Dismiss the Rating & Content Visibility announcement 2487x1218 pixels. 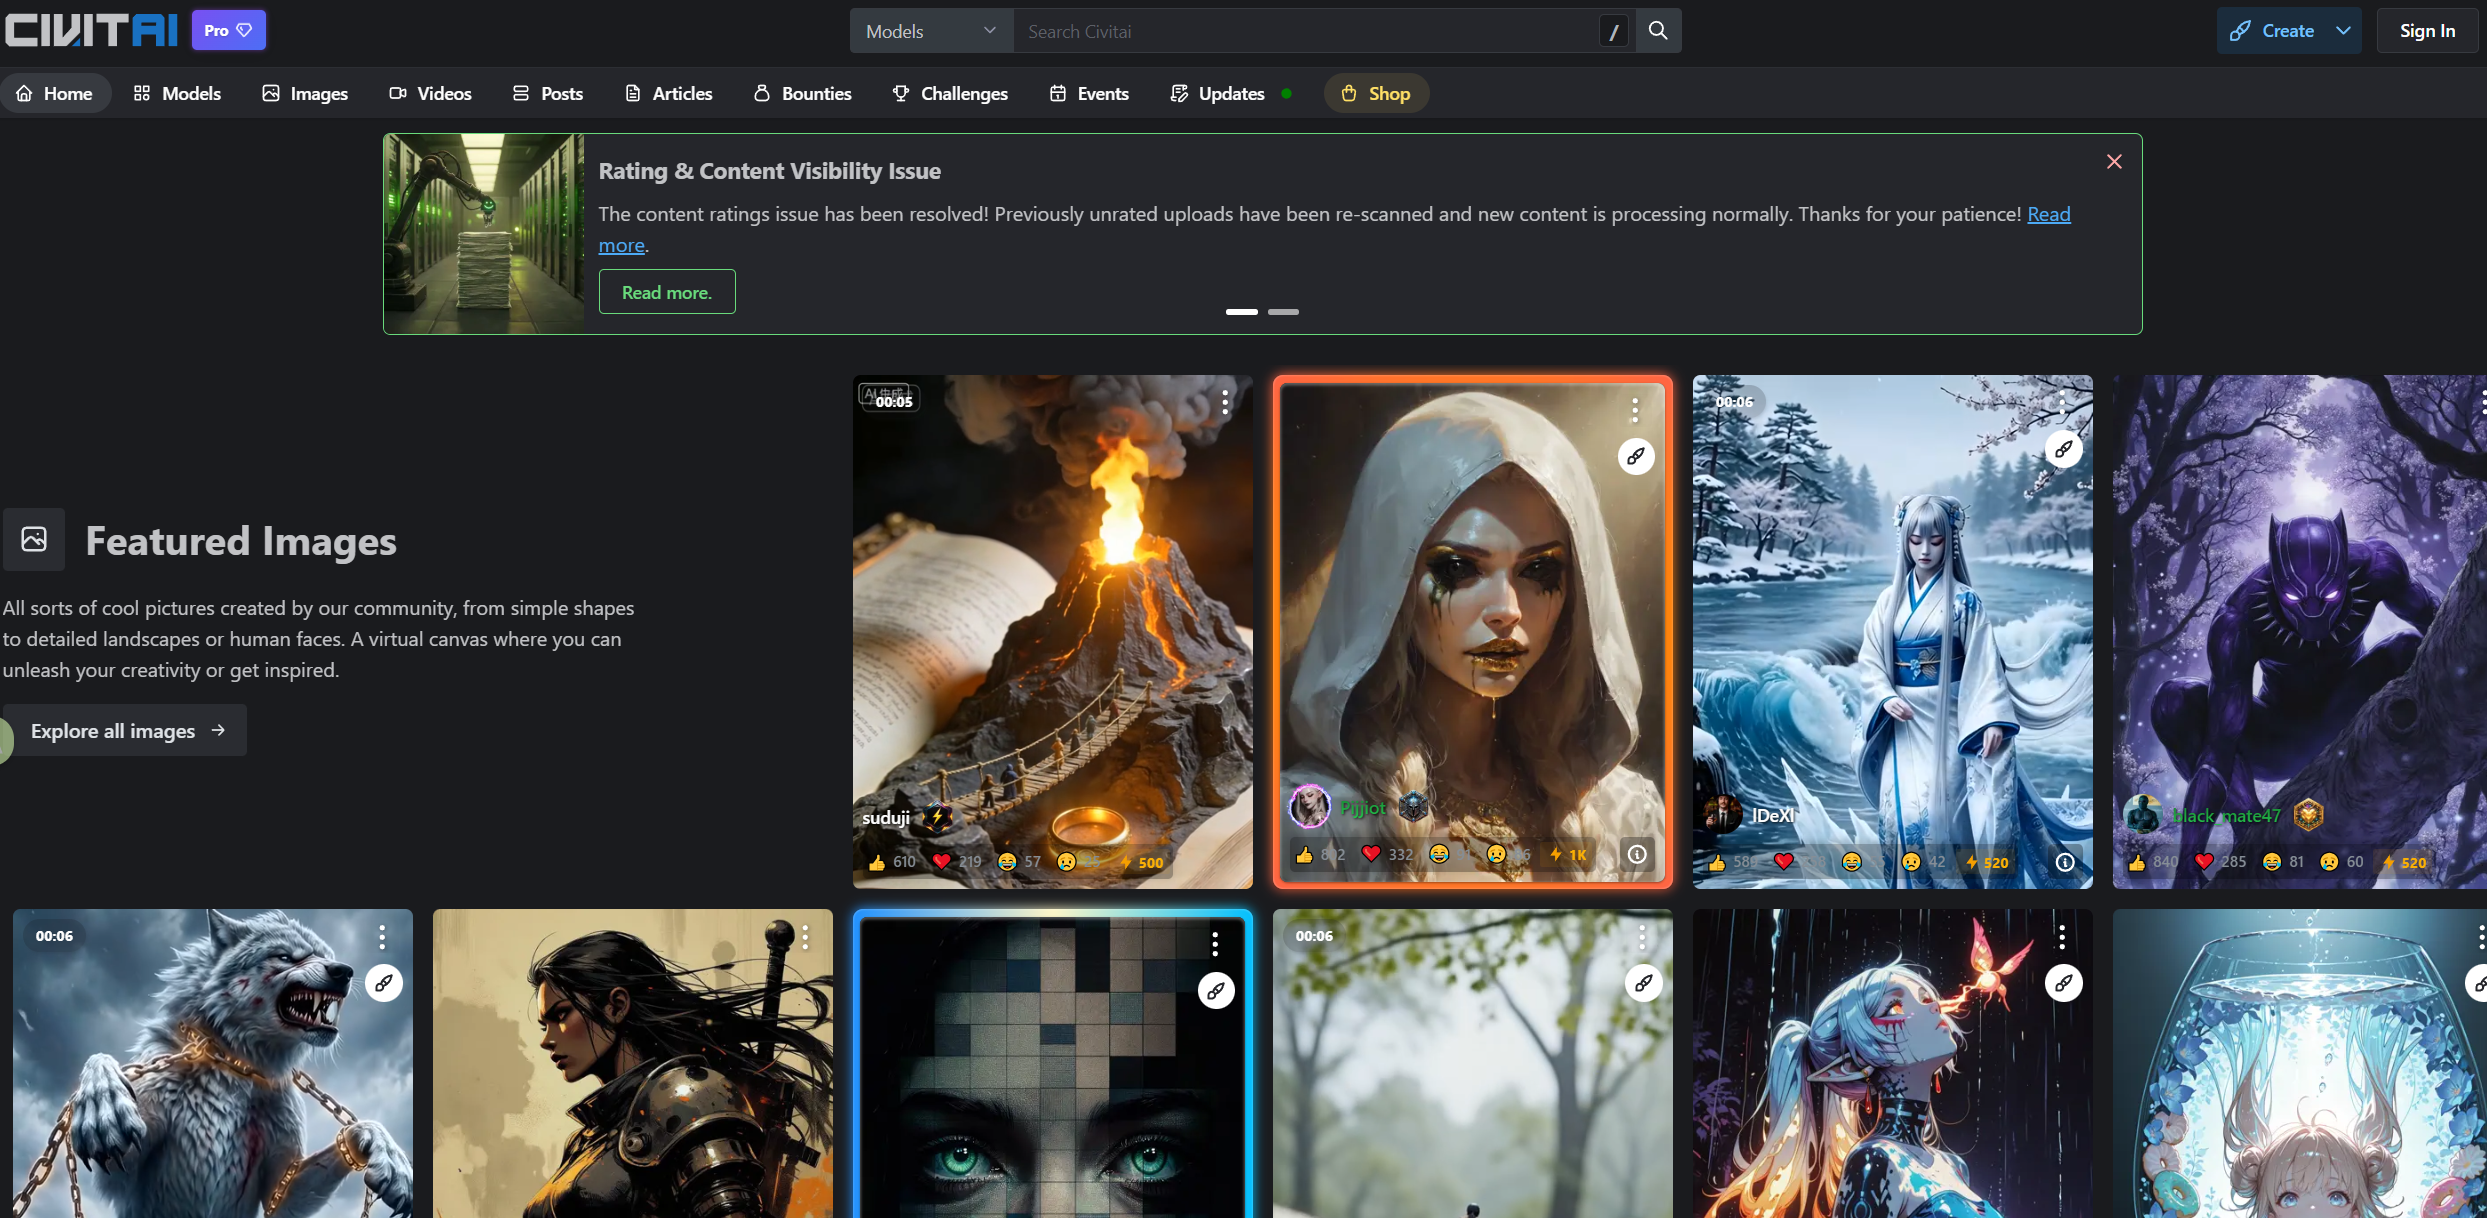click(2114, 162)
